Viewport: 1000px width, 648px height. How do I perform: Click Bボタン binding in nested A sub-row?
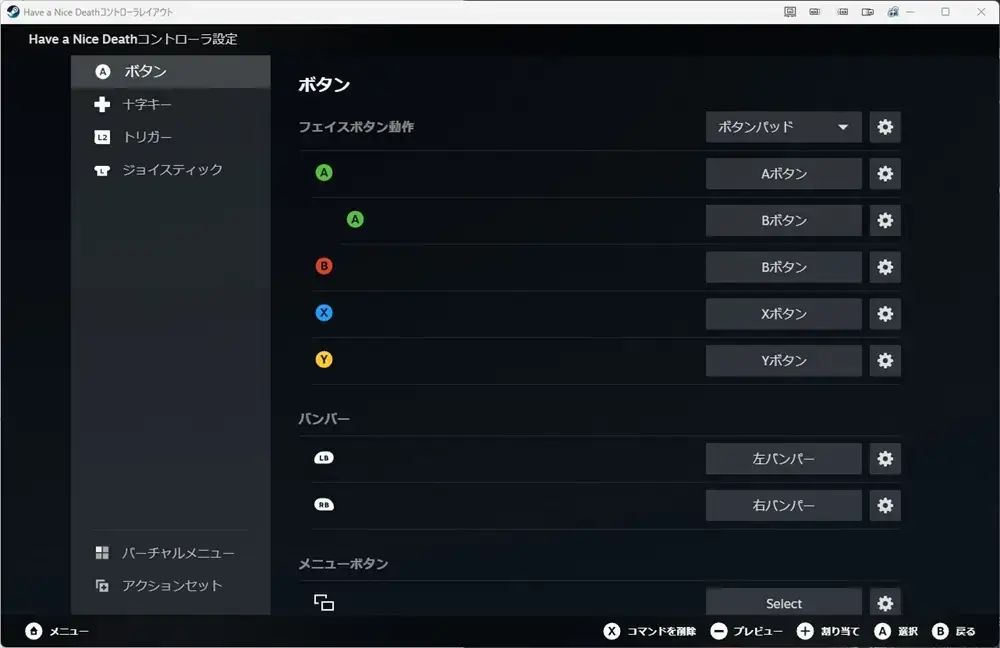783,221
